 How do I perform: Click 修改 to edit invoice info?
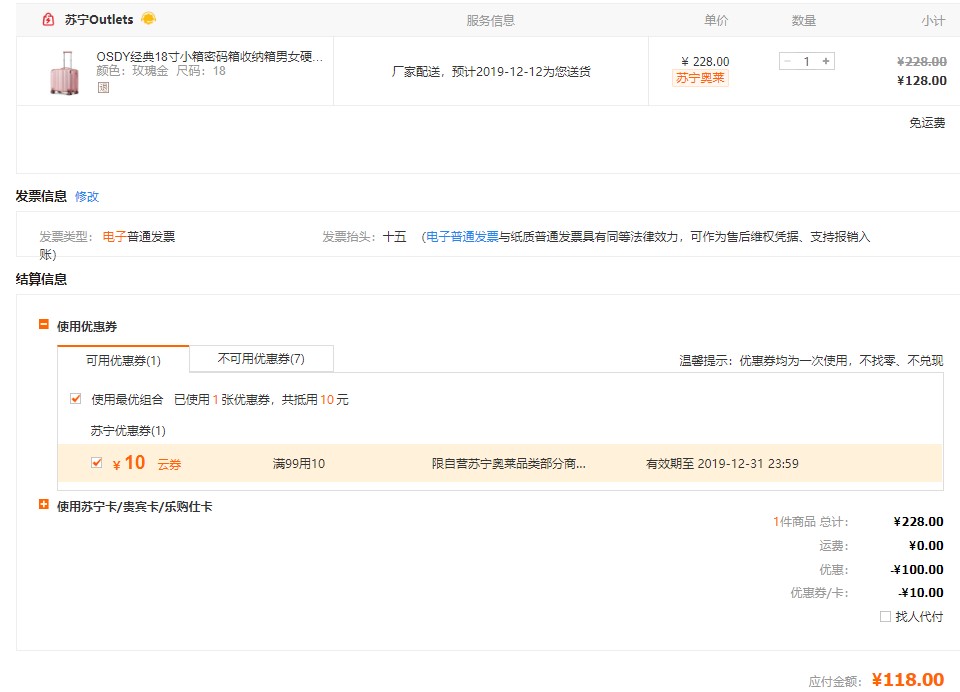pos(86,197)
